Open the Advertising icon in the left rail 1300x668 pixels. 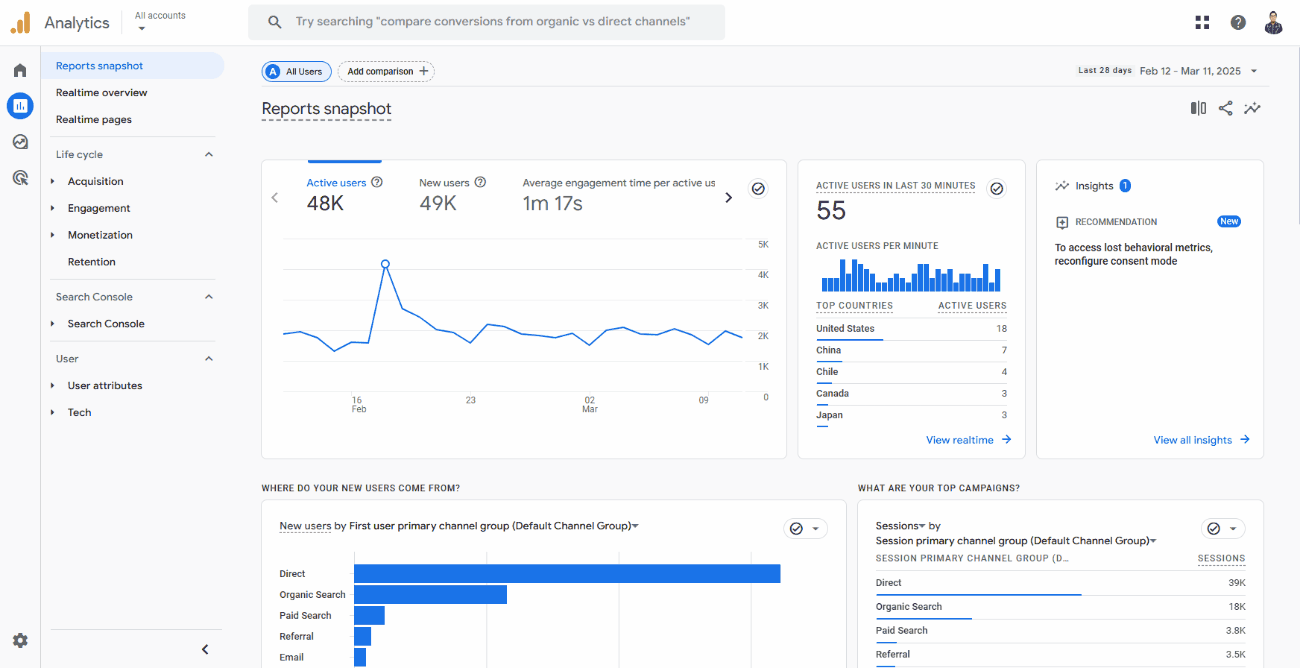pyautogui.click(x=20, y=178)
